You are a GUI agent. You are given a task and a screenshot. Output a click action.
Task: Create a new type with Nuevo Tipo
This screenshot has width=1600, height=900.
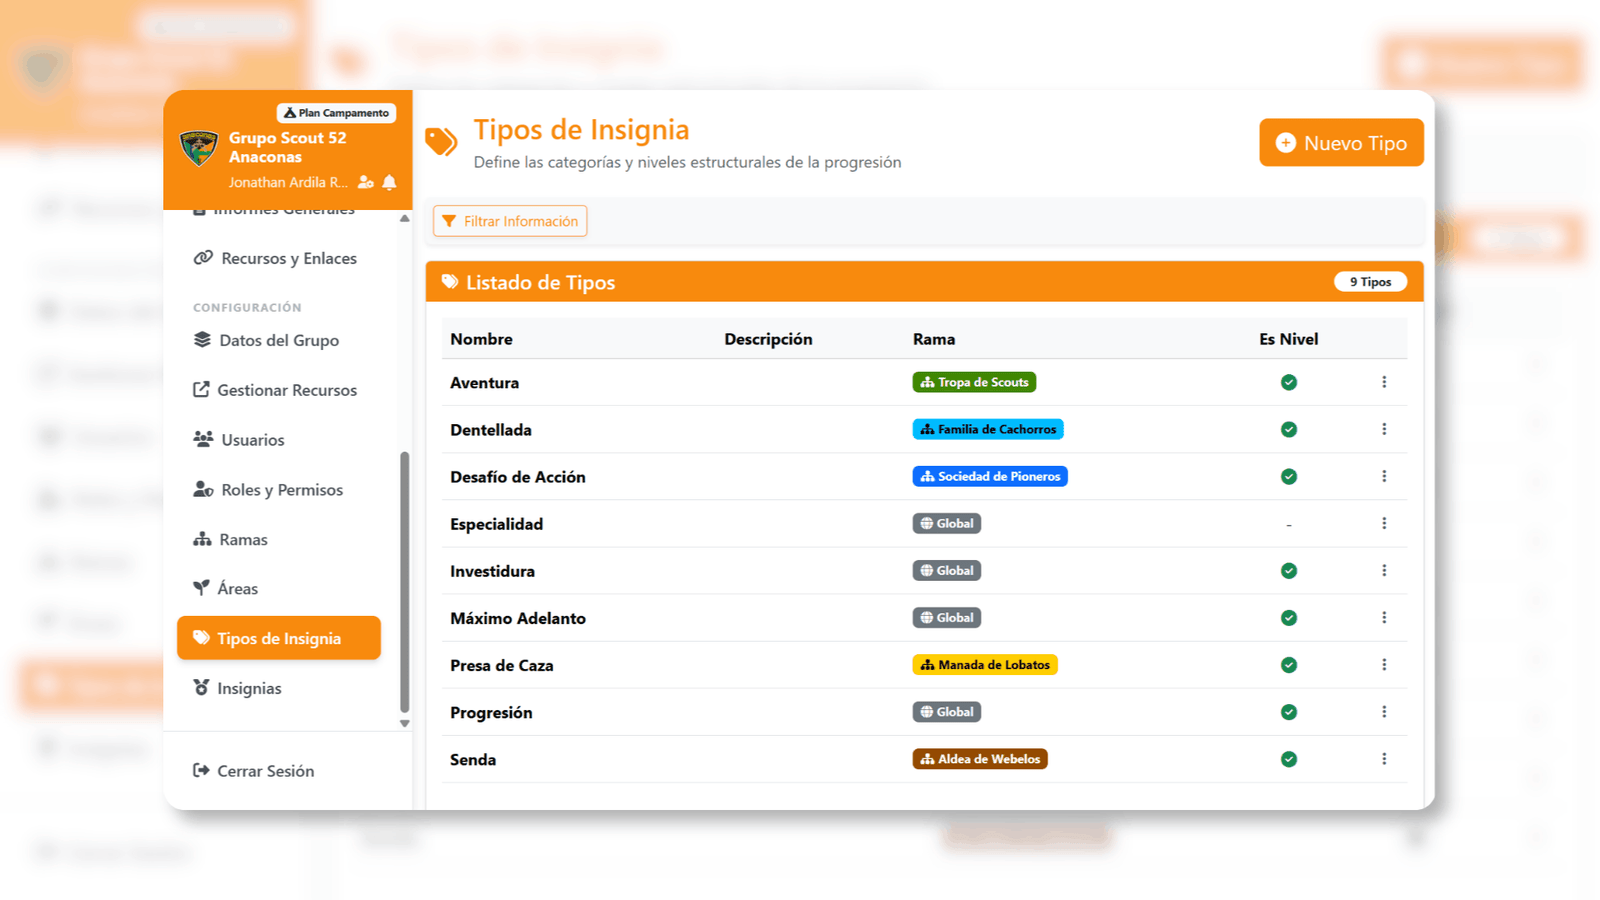click(1341, 143)
